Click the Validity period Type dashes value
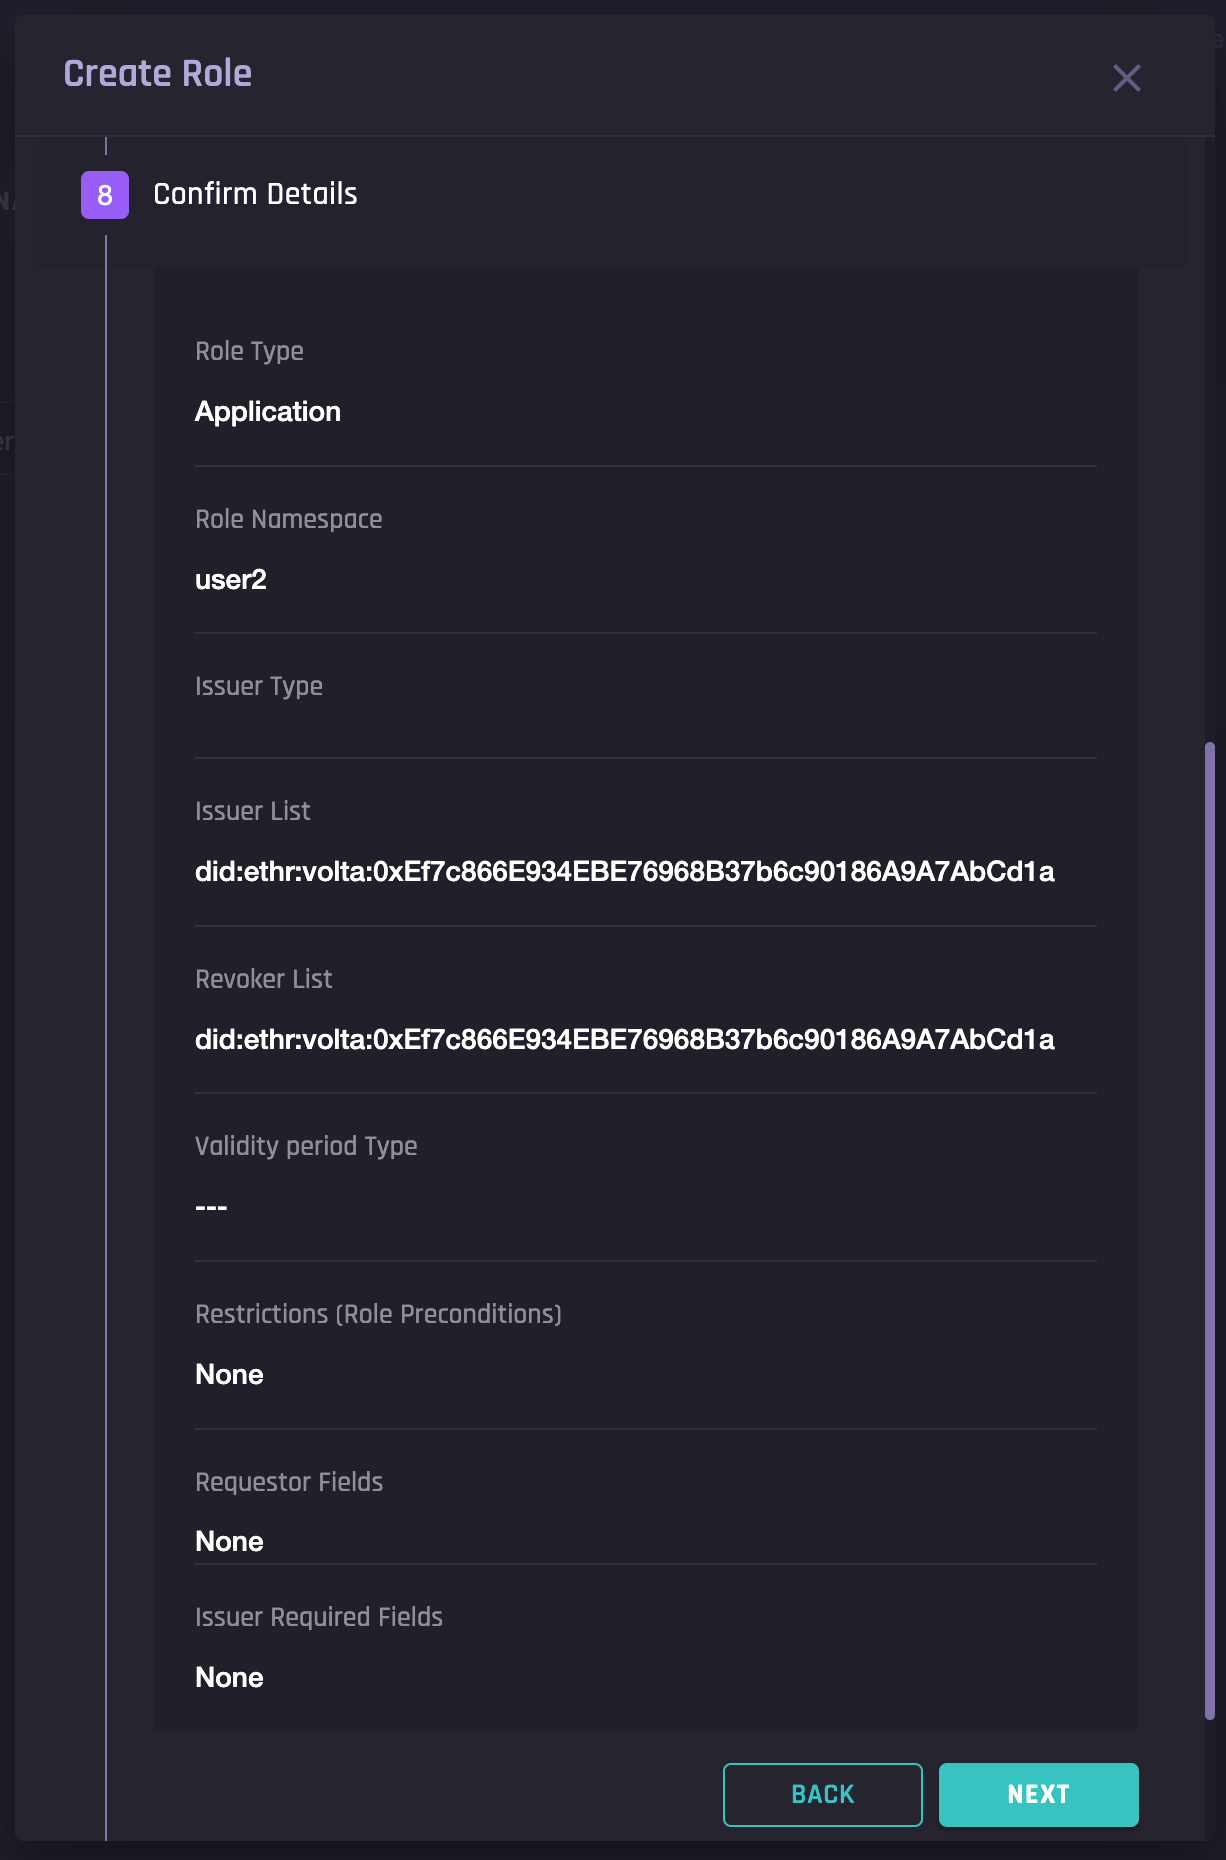1226x1860 pixels. point(211,1208)
